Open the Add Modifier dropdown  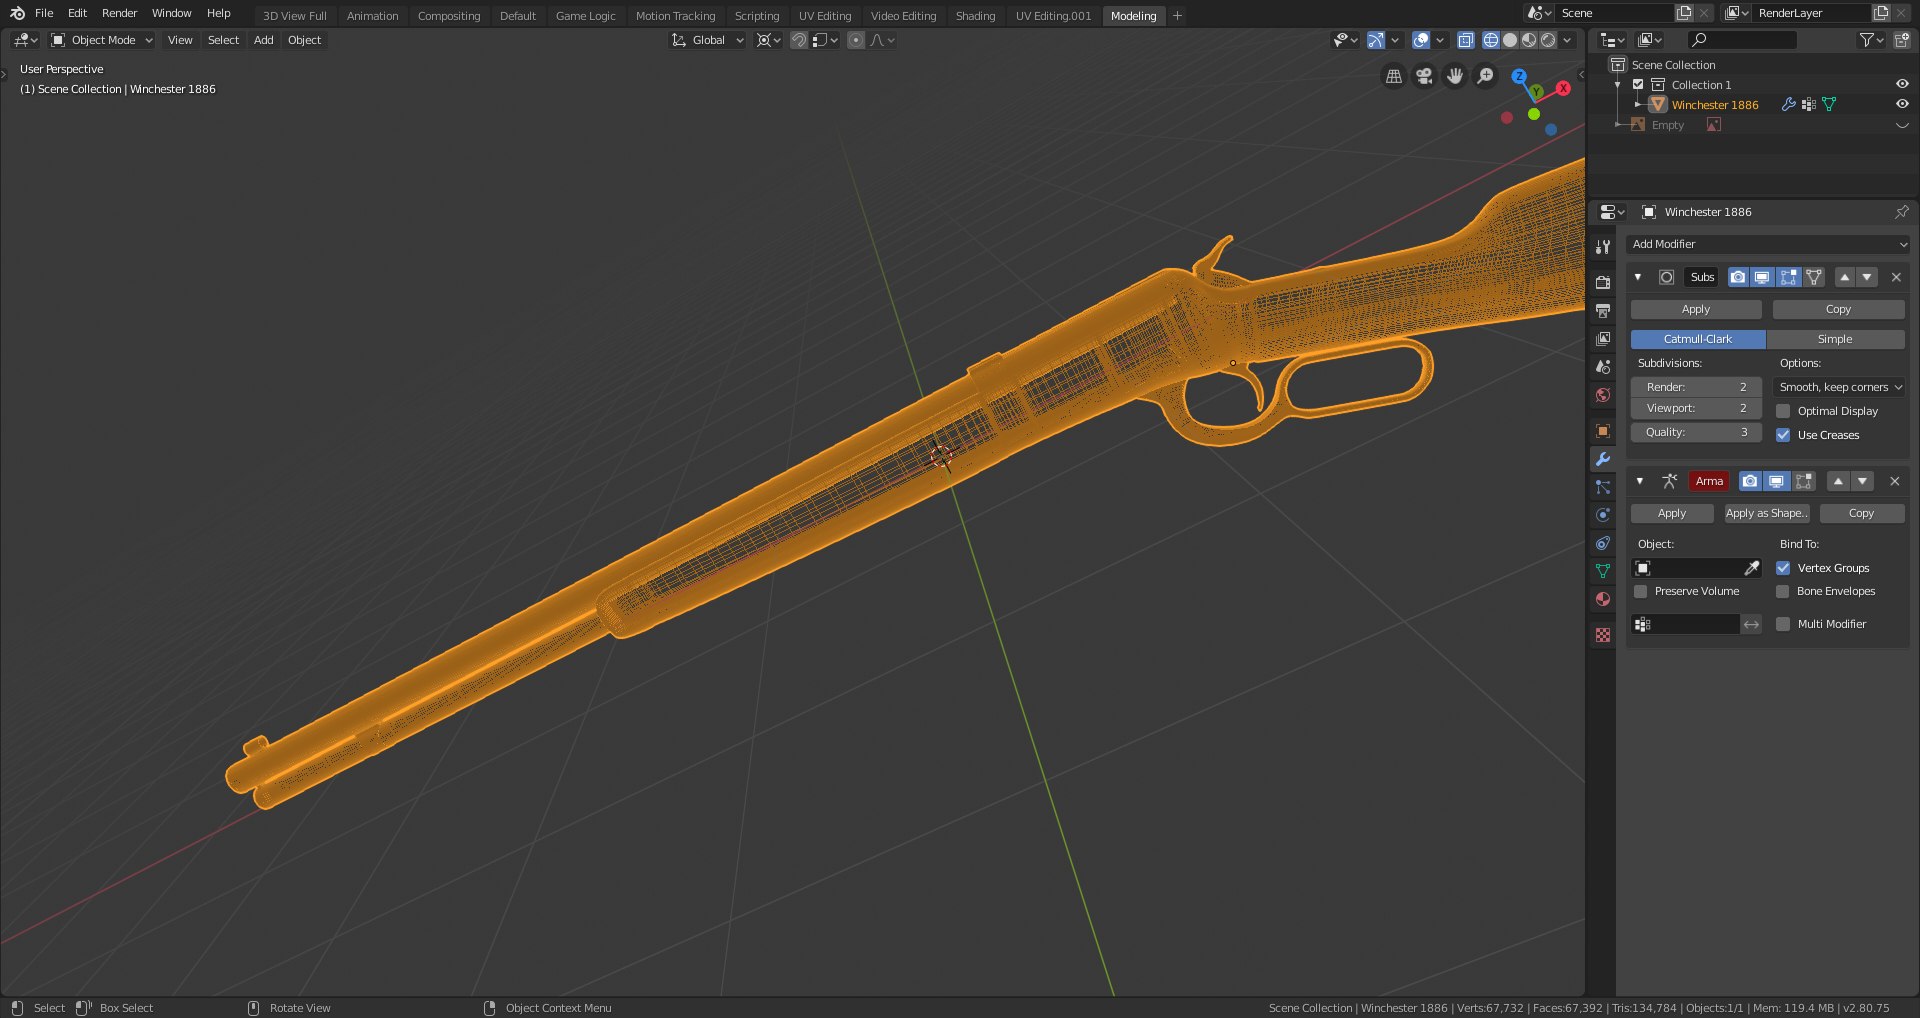[x=1768, y=244]
